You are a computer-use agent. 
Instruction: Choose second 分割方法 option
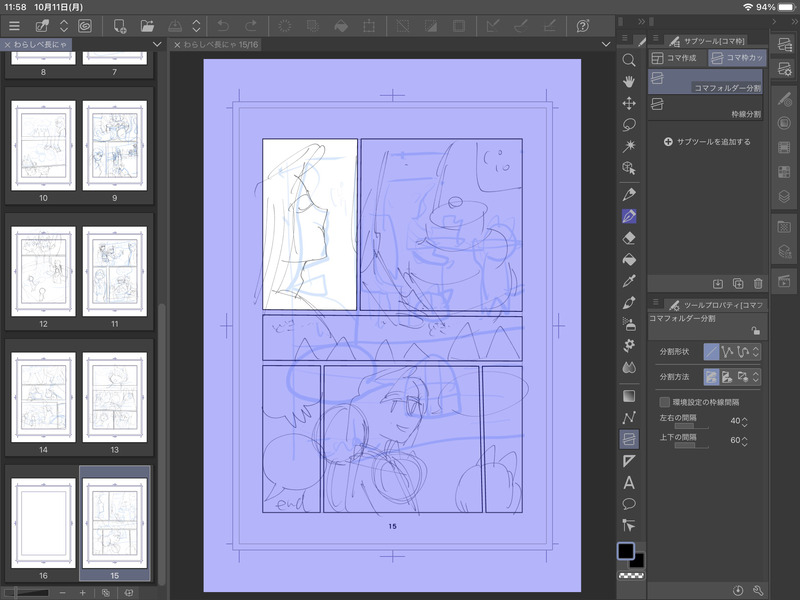(x=727, y=377)
